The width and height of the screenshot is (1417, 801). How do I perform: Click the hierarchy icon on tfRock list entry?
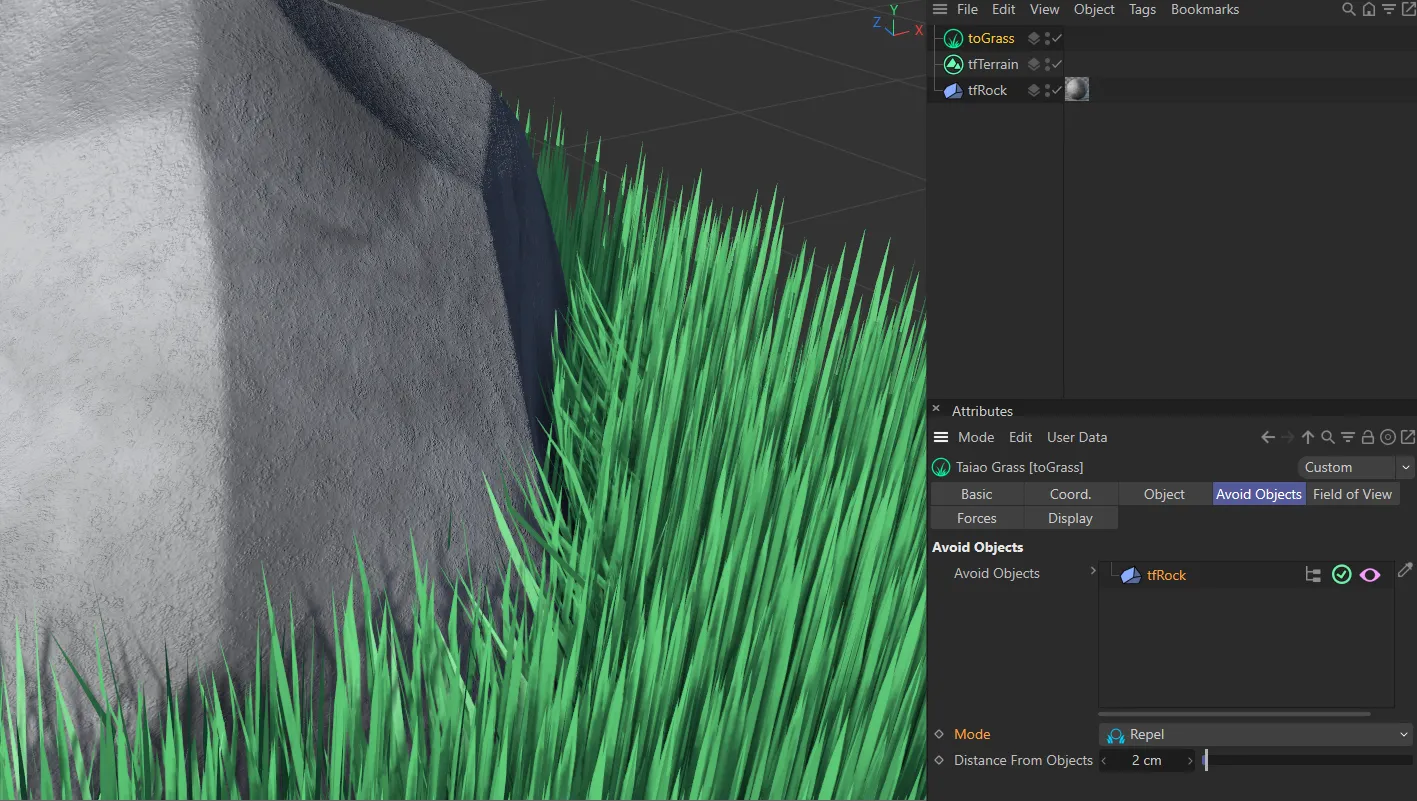(1313, 575)
